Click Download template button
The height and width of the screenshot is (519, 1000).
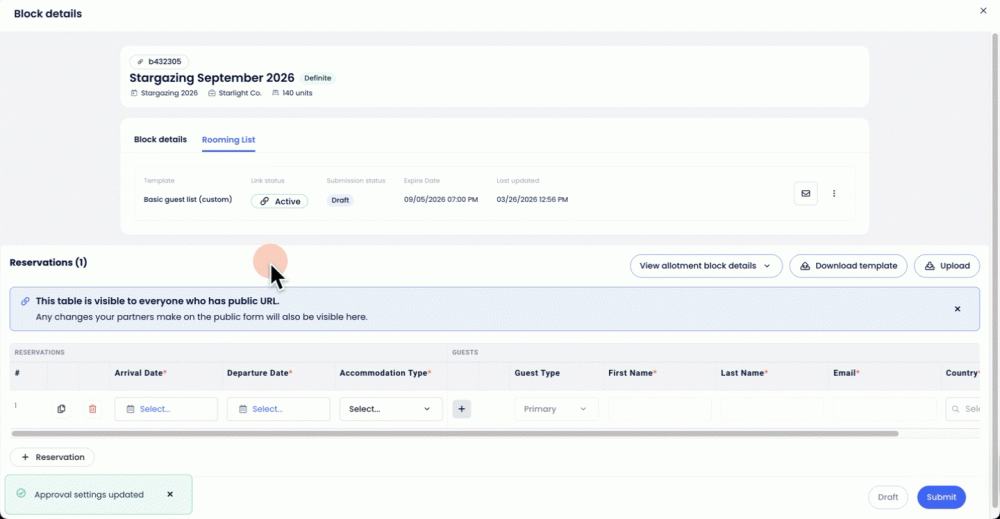pyautogui.click(x=848, y=266)
